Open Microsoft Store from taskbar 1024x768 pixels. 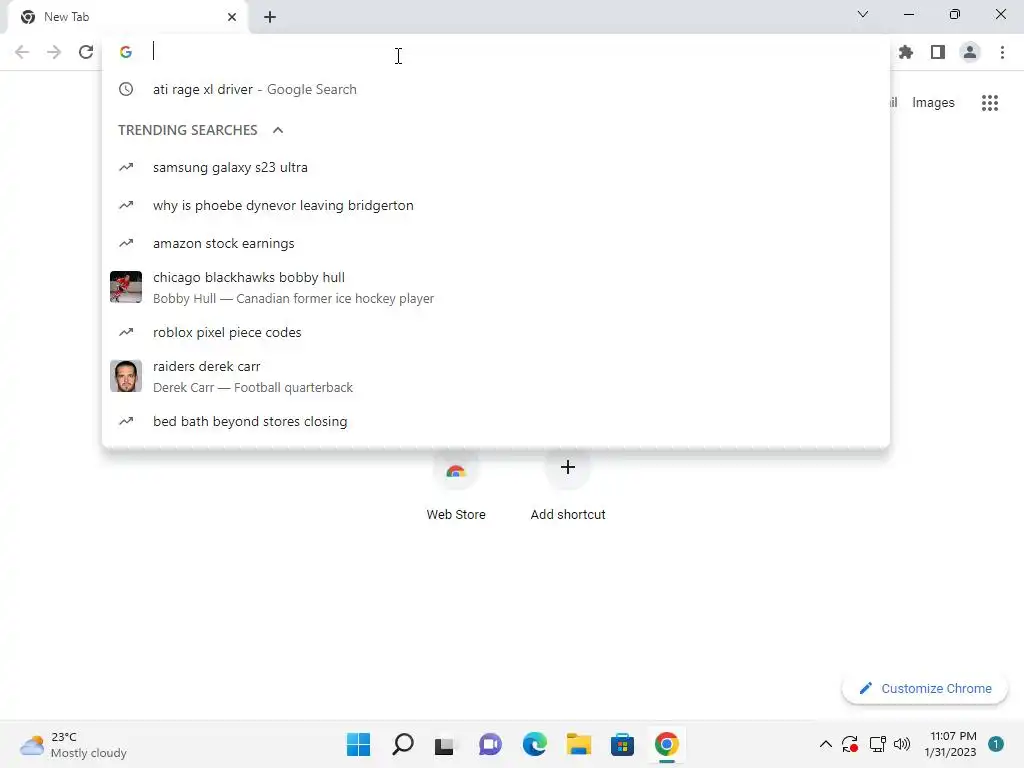(x=622, y=744)
